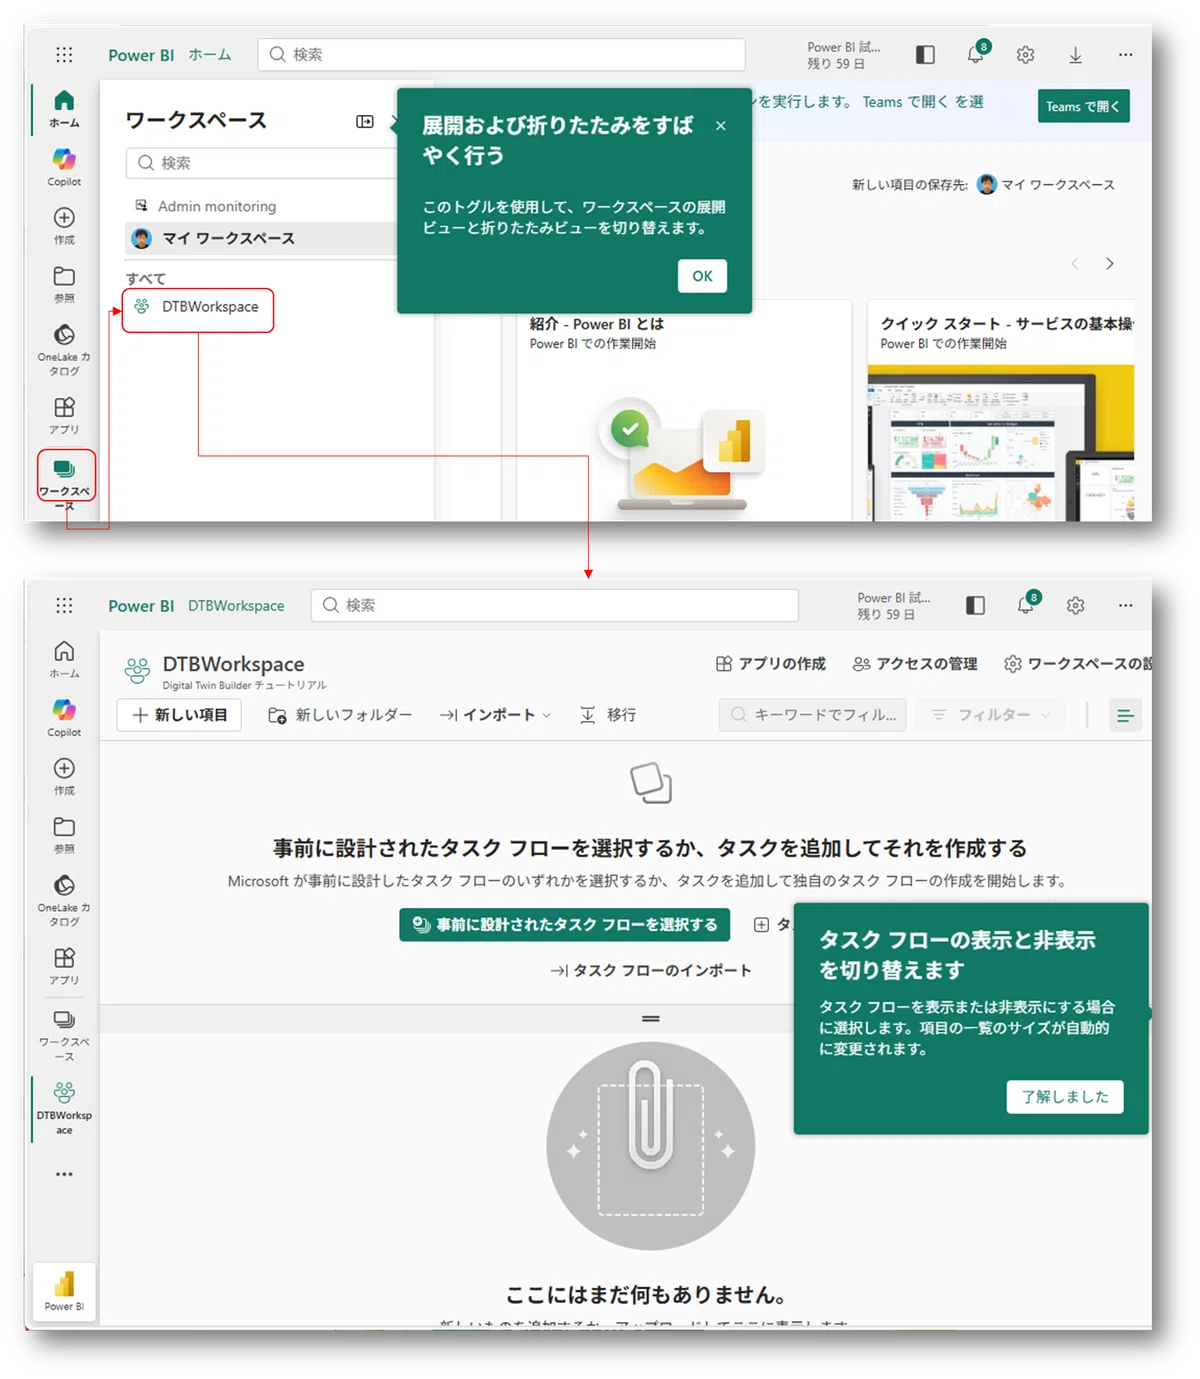Open more options ellipsis in top header
This screenshot has width=1200, height=1379.
(1125, 55)
